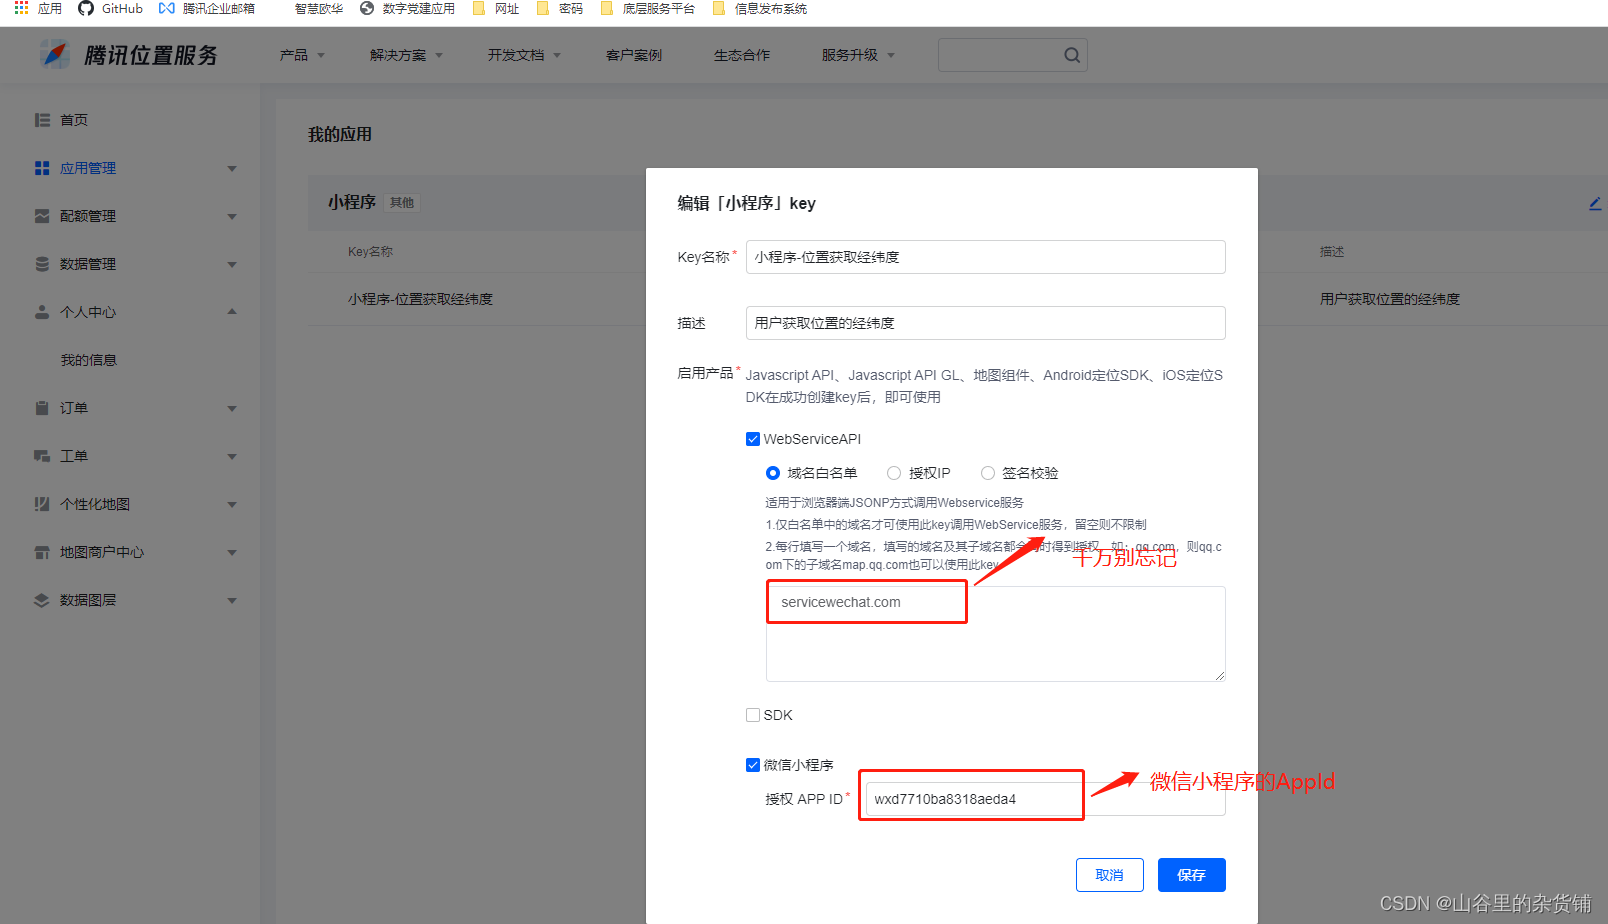Click the search magnifier icon
The image size is (1608, 924).
pyautogui.click(x=1072, y=55)
